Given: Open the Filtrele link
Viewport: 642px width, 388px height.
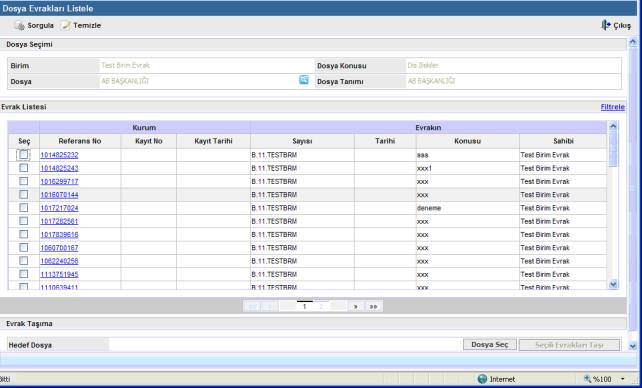Looking at the screenshot, I should [613, 107].
